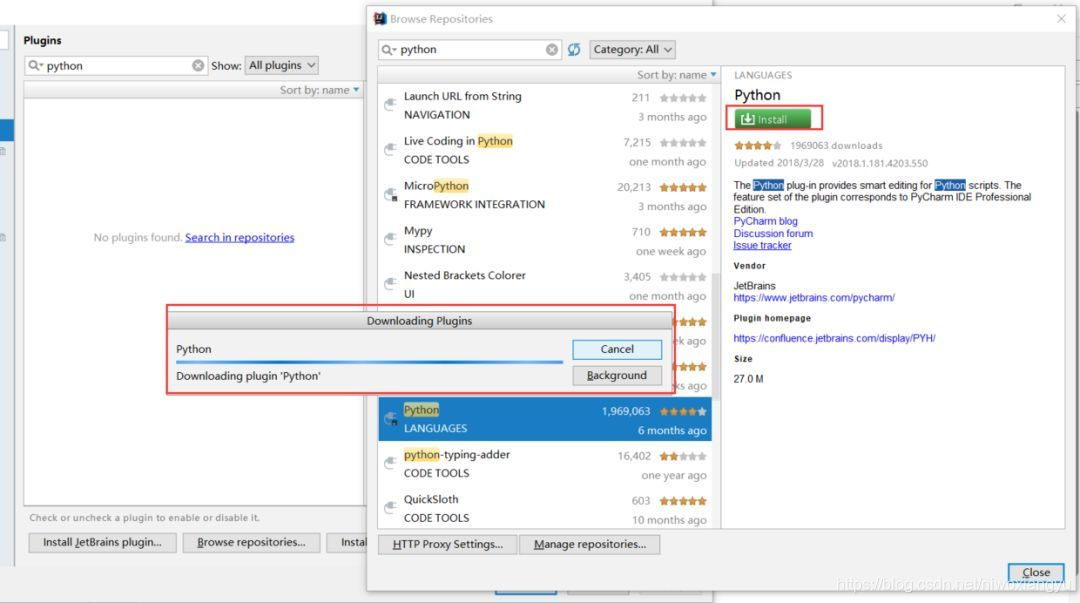Focus the Plugins panel search field
Screen dimensions: 1080x603
116,65
